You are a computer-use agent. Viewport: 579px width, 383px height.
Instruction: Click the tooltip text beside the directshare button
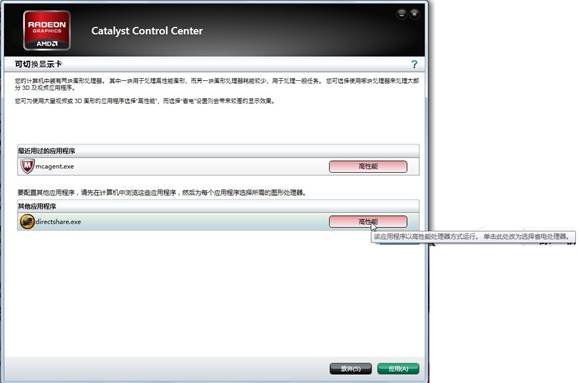[x=473, y=236]
